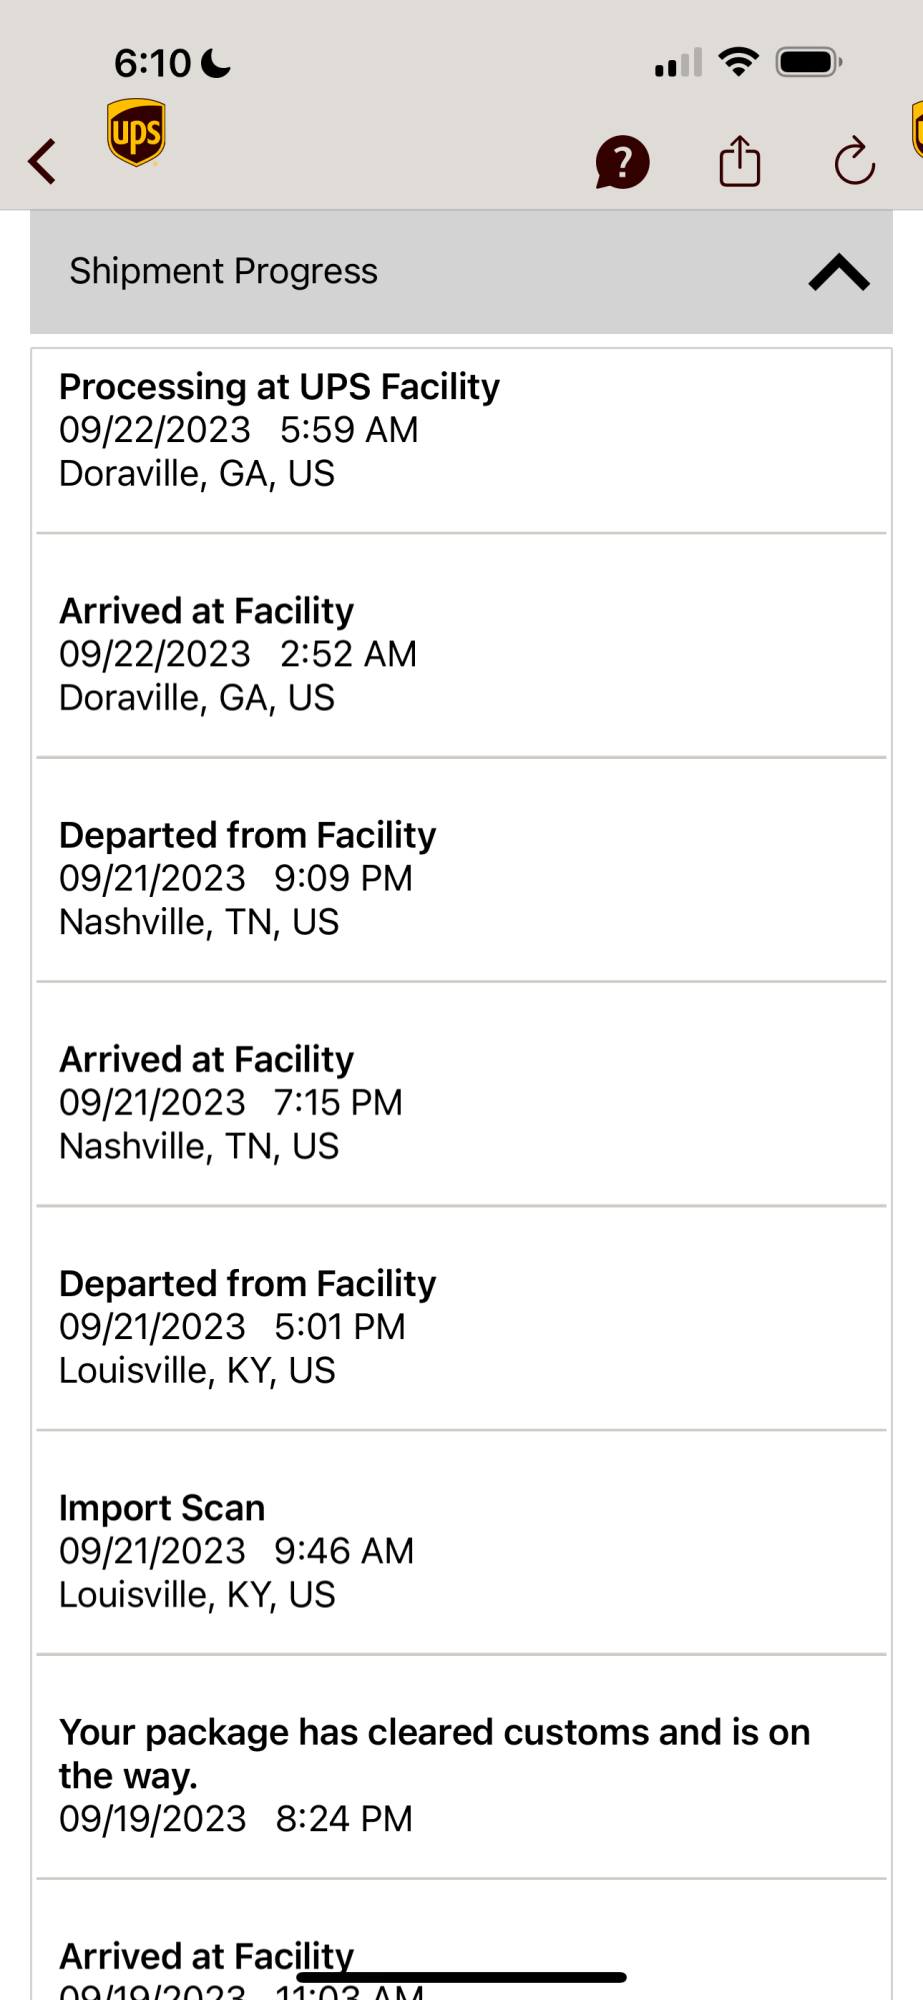Viewport: 923px width, 2000px height.
Task: Open the help chat question icon
Action: pyautogui.click(x=622, y=162)
